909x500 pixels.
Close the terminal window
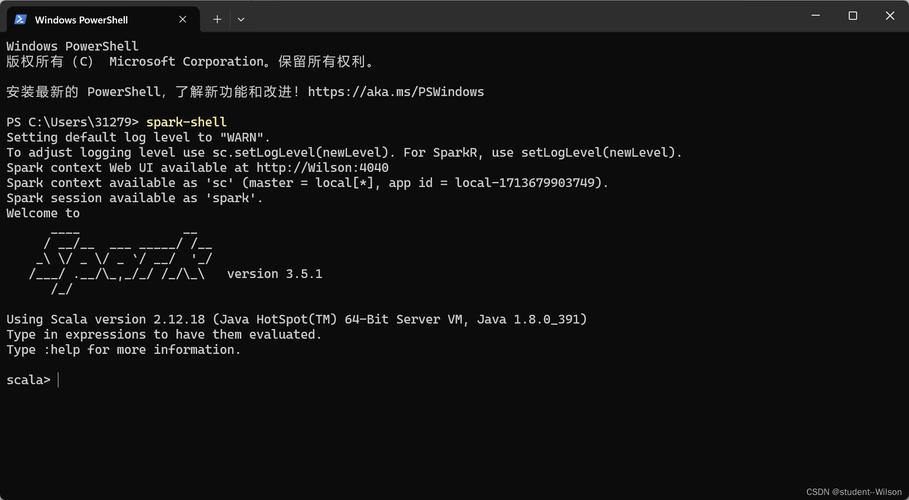pos(890,16)
